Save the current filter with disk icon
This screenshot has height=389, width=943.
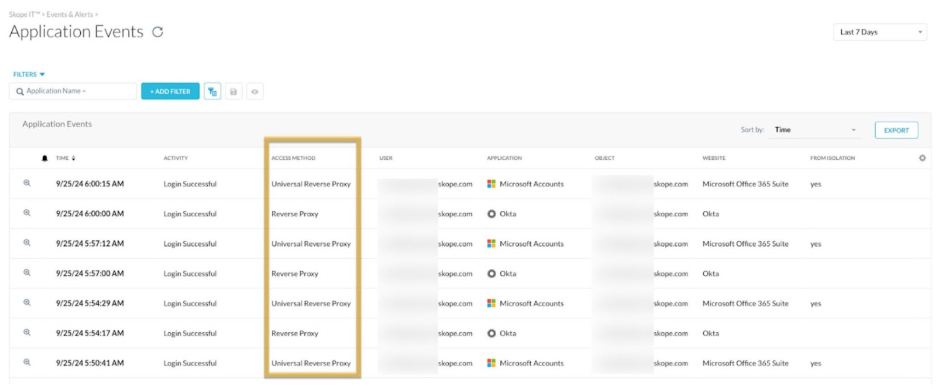click(233, 92)
